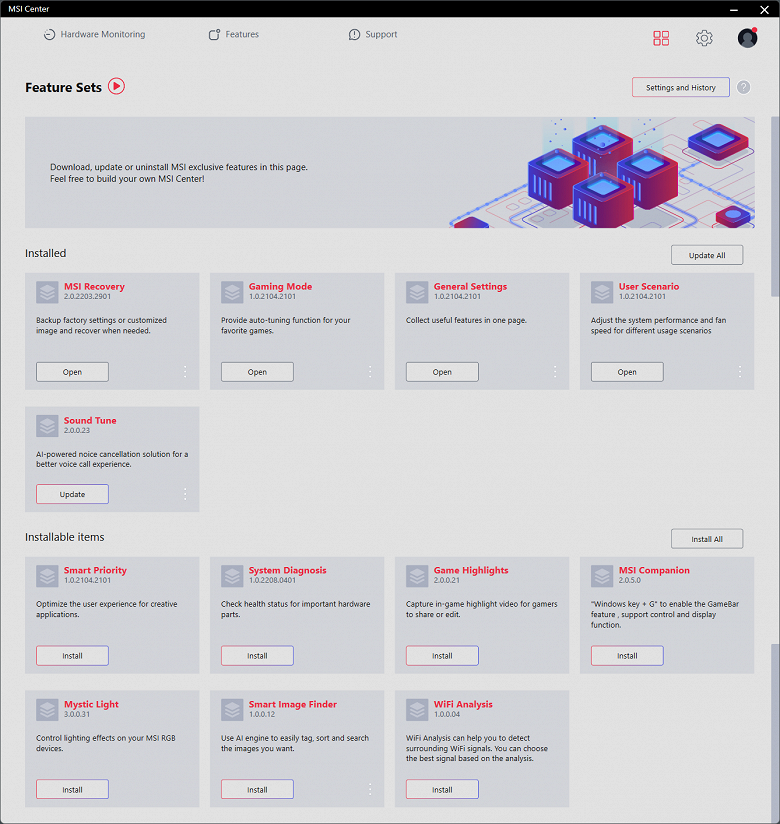
Task: Click the Update All button
Action: pos(707,255)
